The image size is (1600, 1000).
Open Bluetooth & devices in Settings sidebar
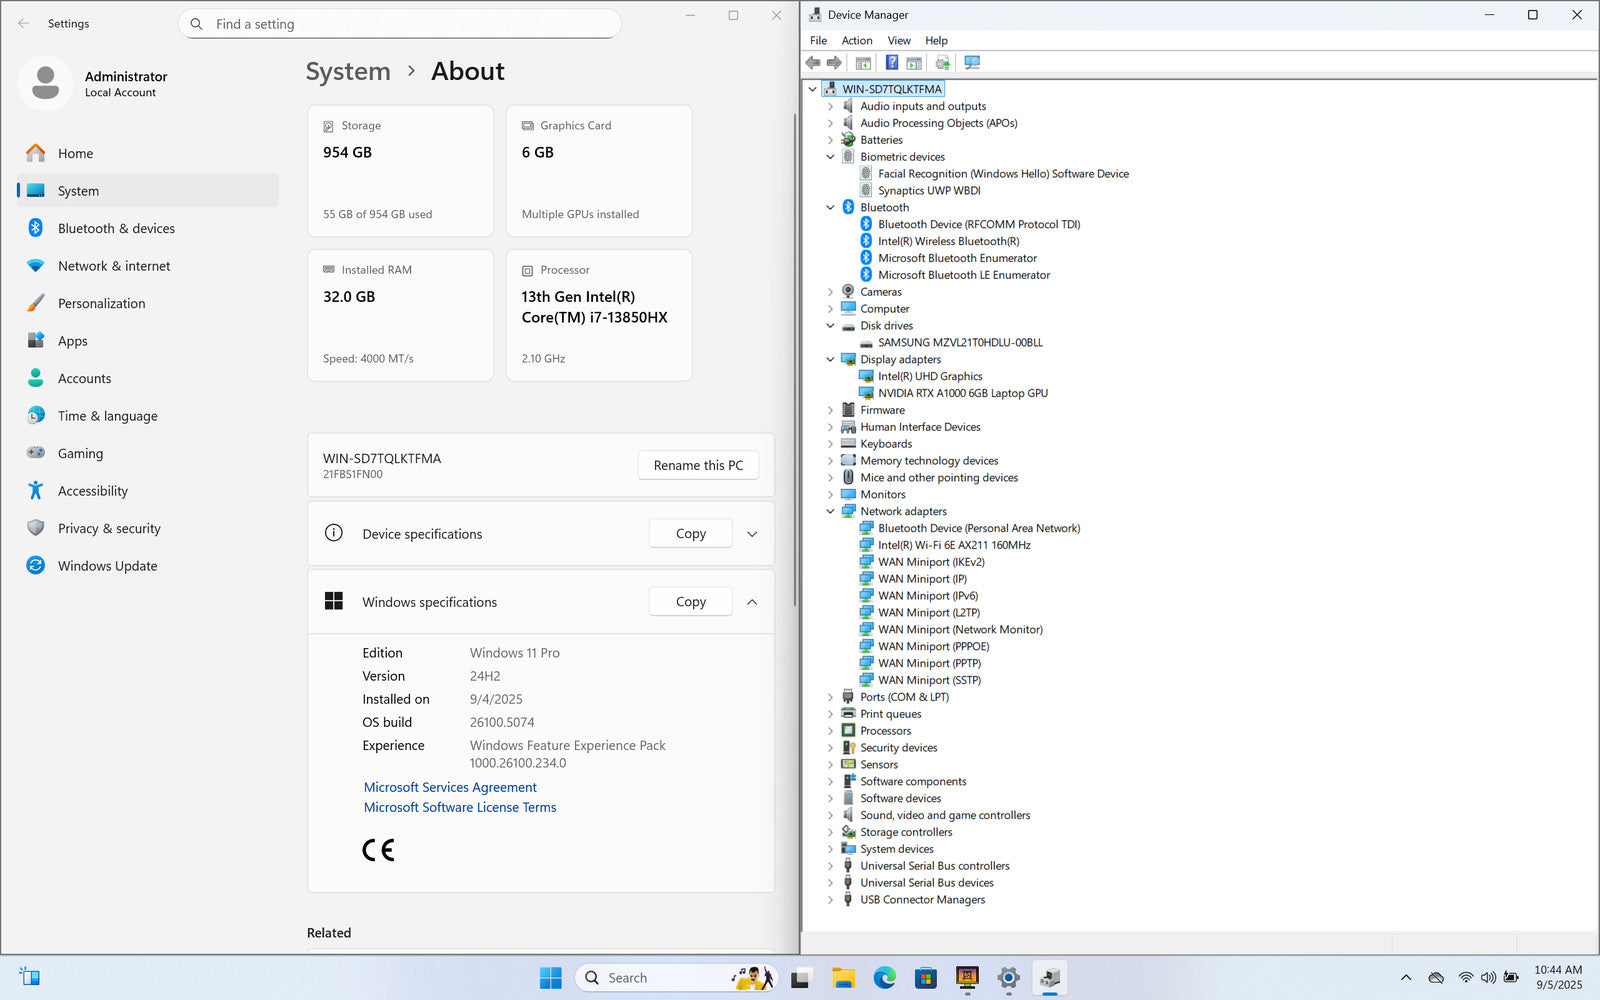tap(116, 228)
